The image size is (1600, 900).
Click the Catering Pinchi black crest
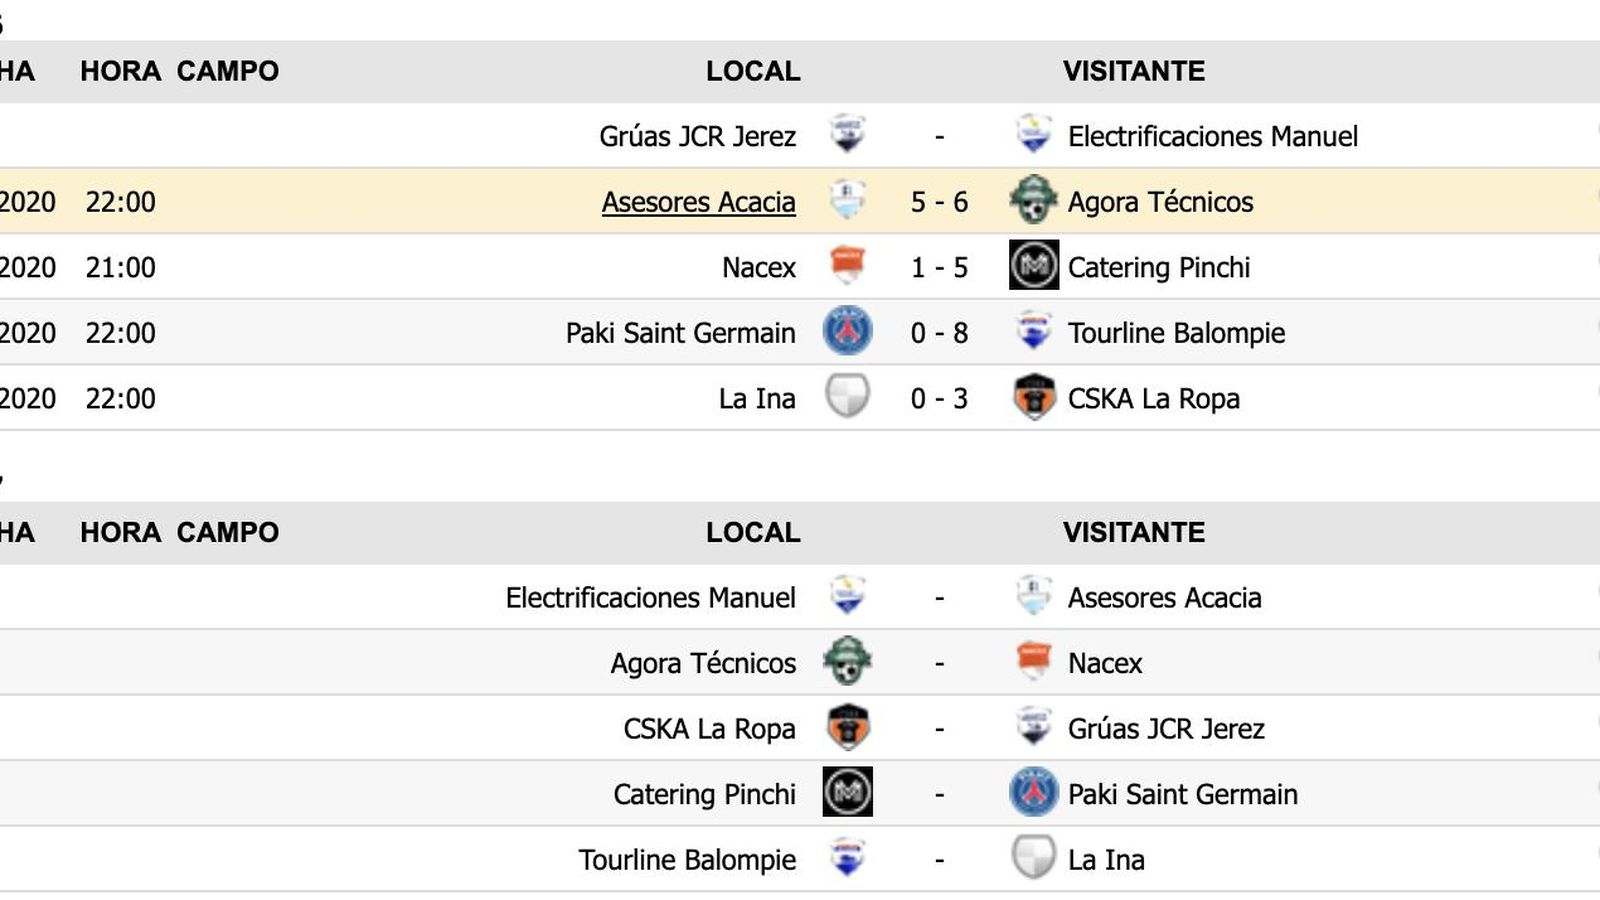click(x=1034, y=267)
